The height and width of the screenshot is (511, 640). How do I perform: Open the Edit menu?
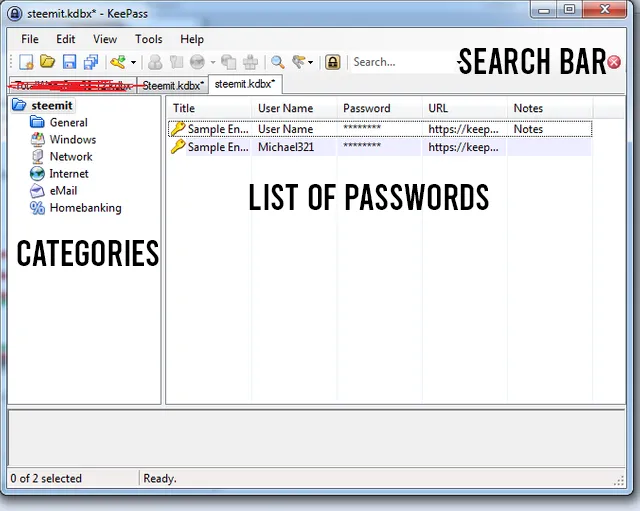(x=66, y=39)
